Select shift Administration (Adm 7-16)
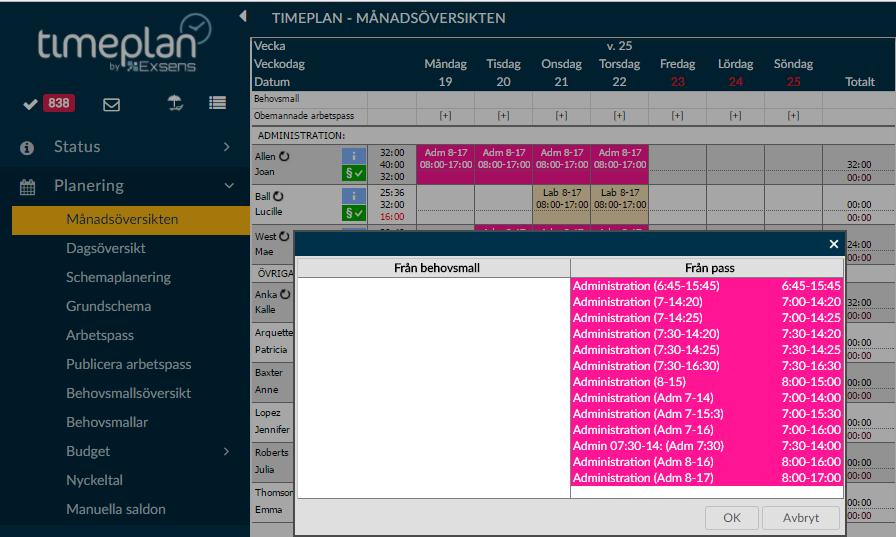The height and width of the screenshot is (537, 896). 707,430
